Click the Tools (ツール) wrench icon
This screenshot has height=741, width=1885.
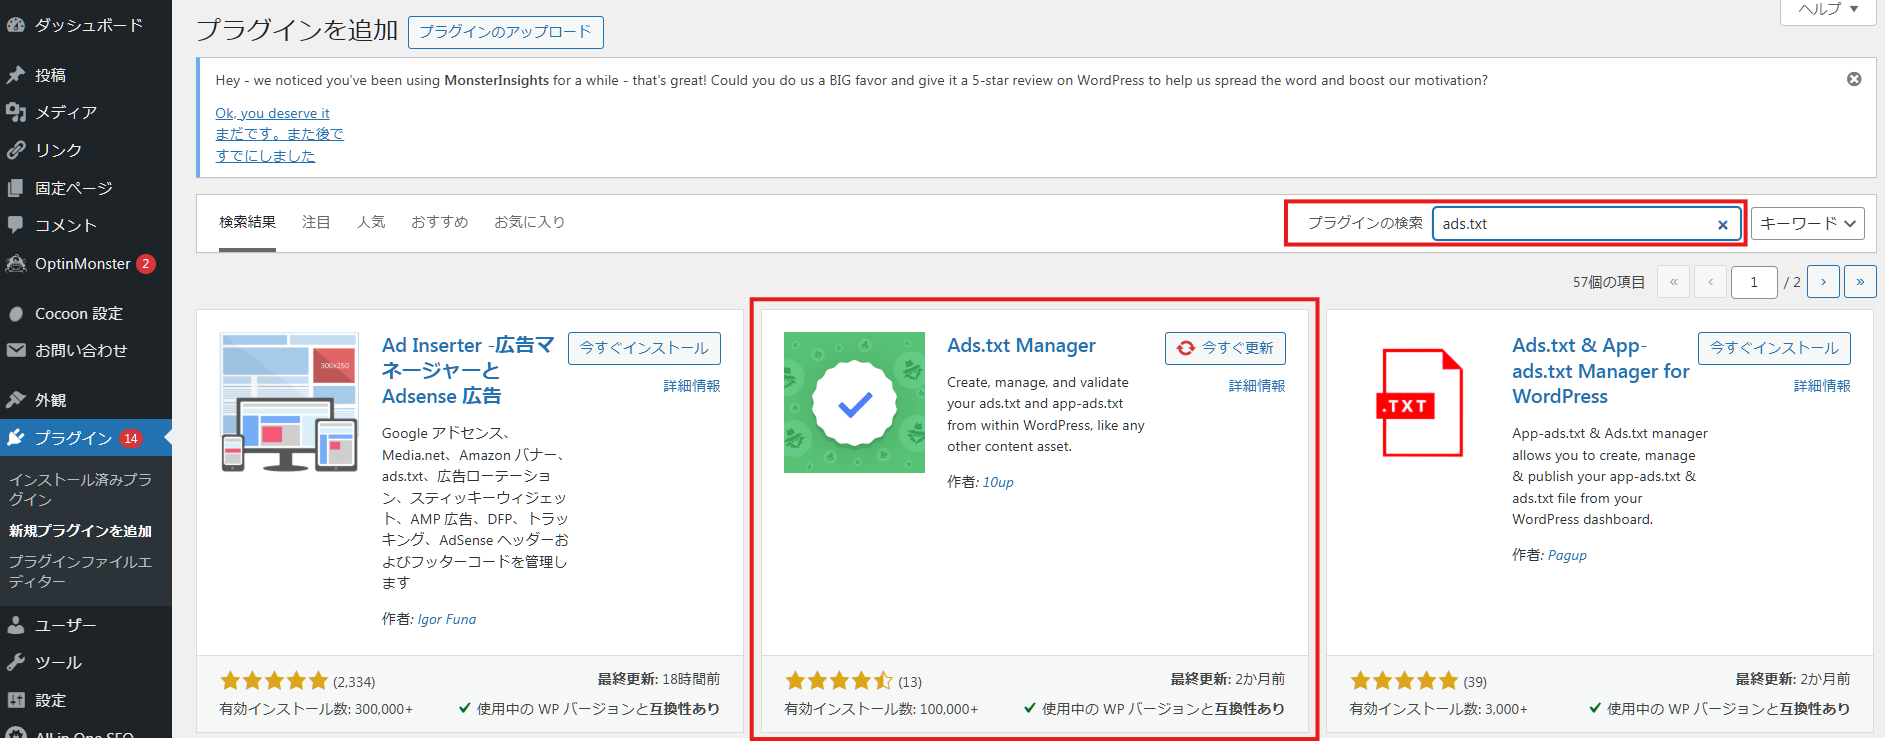[16, 662]
